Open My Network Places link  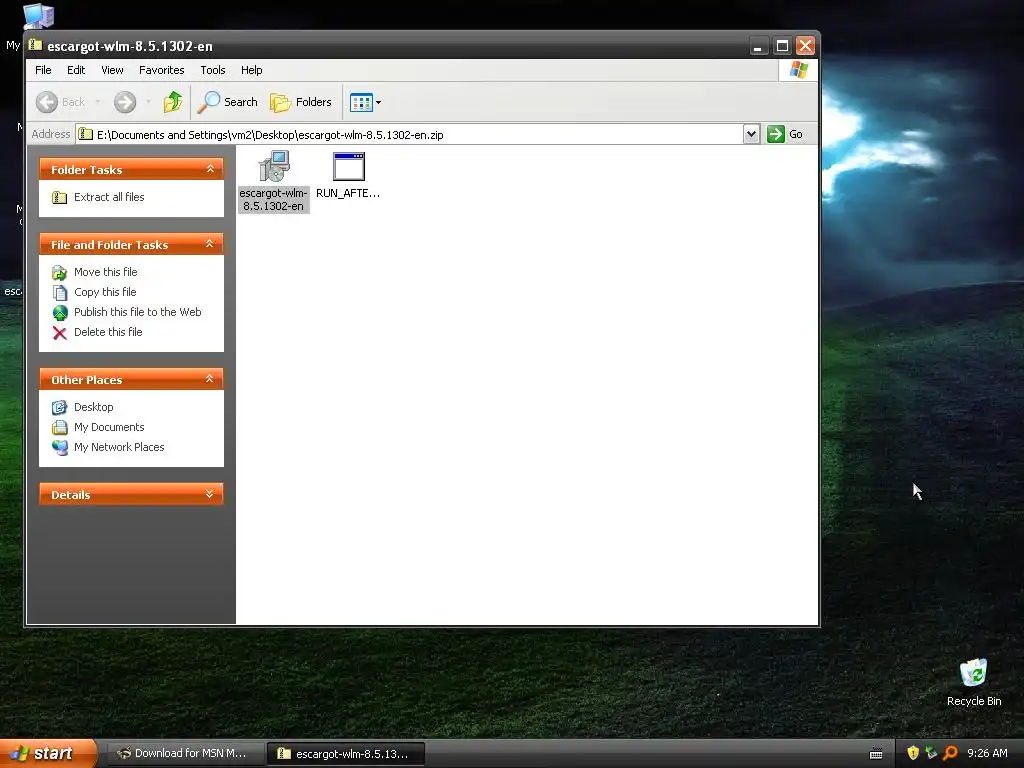[119, 447]
